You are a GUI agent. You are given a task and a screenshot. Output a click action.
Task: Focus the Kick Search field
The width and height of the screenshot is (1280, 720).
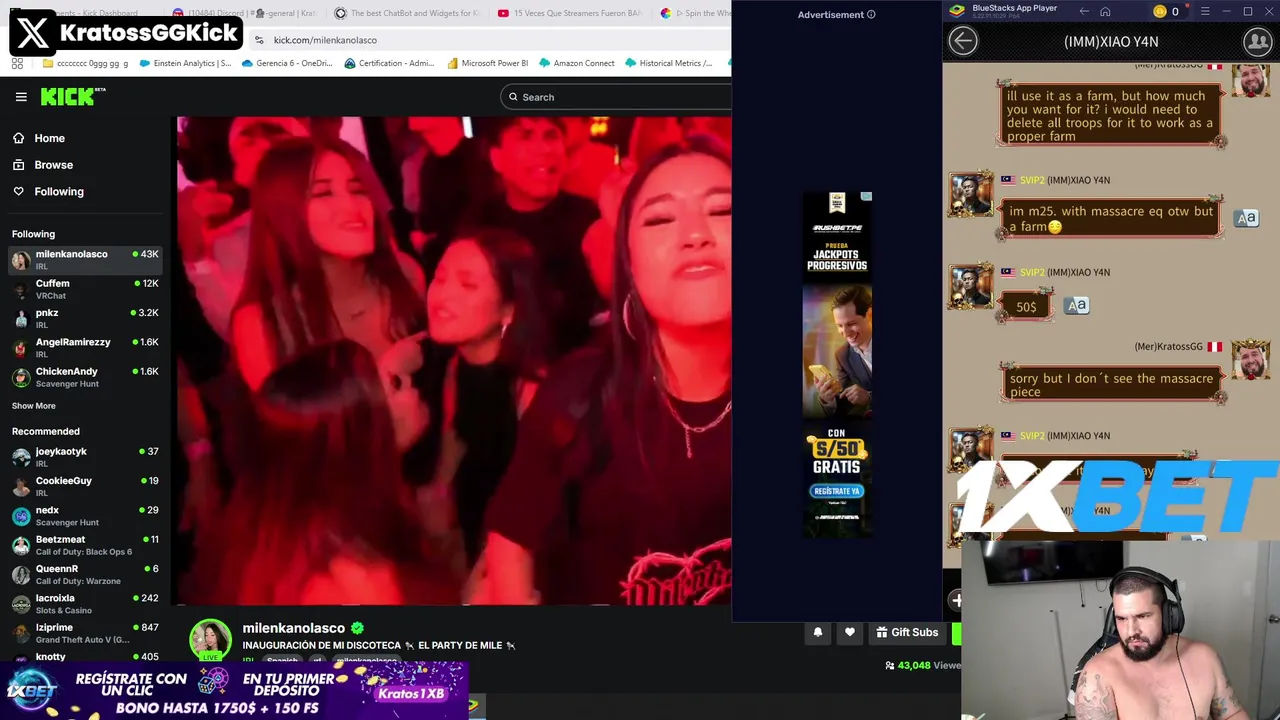pyautogui.click(x=616, y=97)
